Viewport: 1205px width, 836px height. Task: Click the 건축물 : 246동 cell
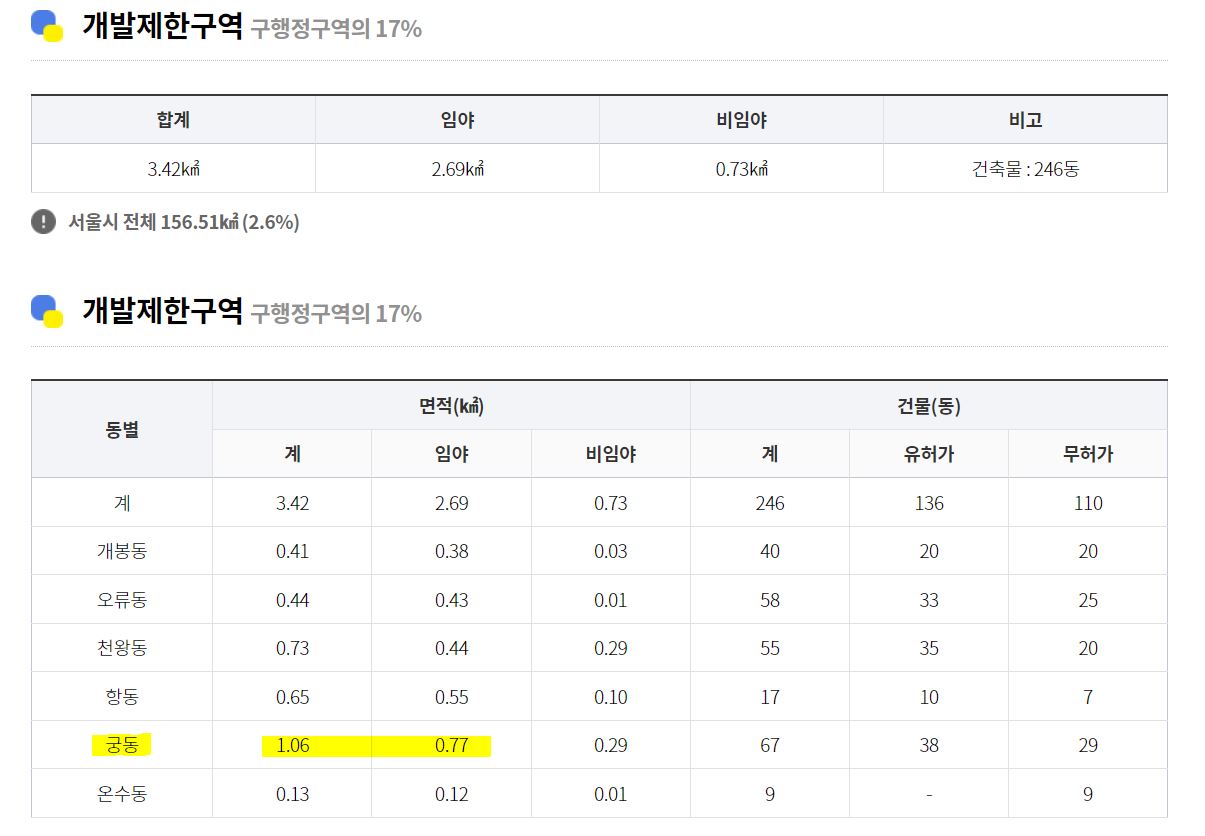pyautogui.click(x=1025, y=168)
